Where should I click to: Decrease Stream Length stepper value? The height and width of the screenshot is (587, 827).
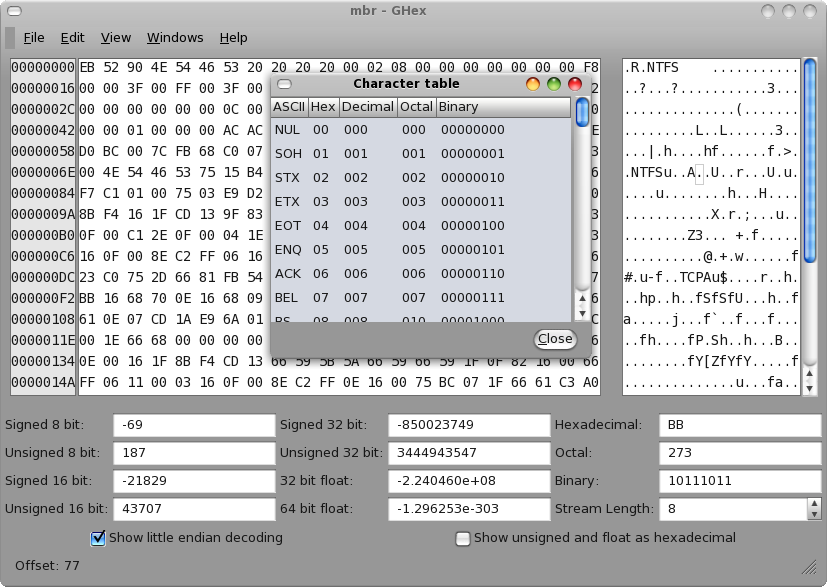(x=814, y=514)
